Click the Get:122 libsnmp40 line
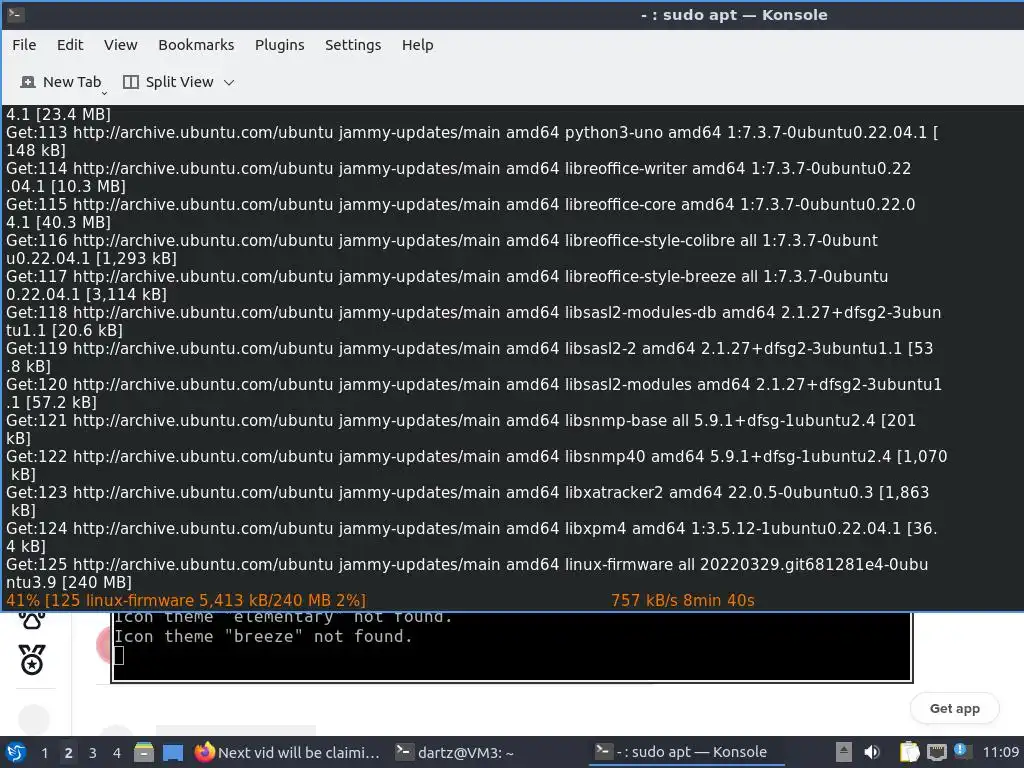This screenshot has height=768, width=1024. [477, 464]
